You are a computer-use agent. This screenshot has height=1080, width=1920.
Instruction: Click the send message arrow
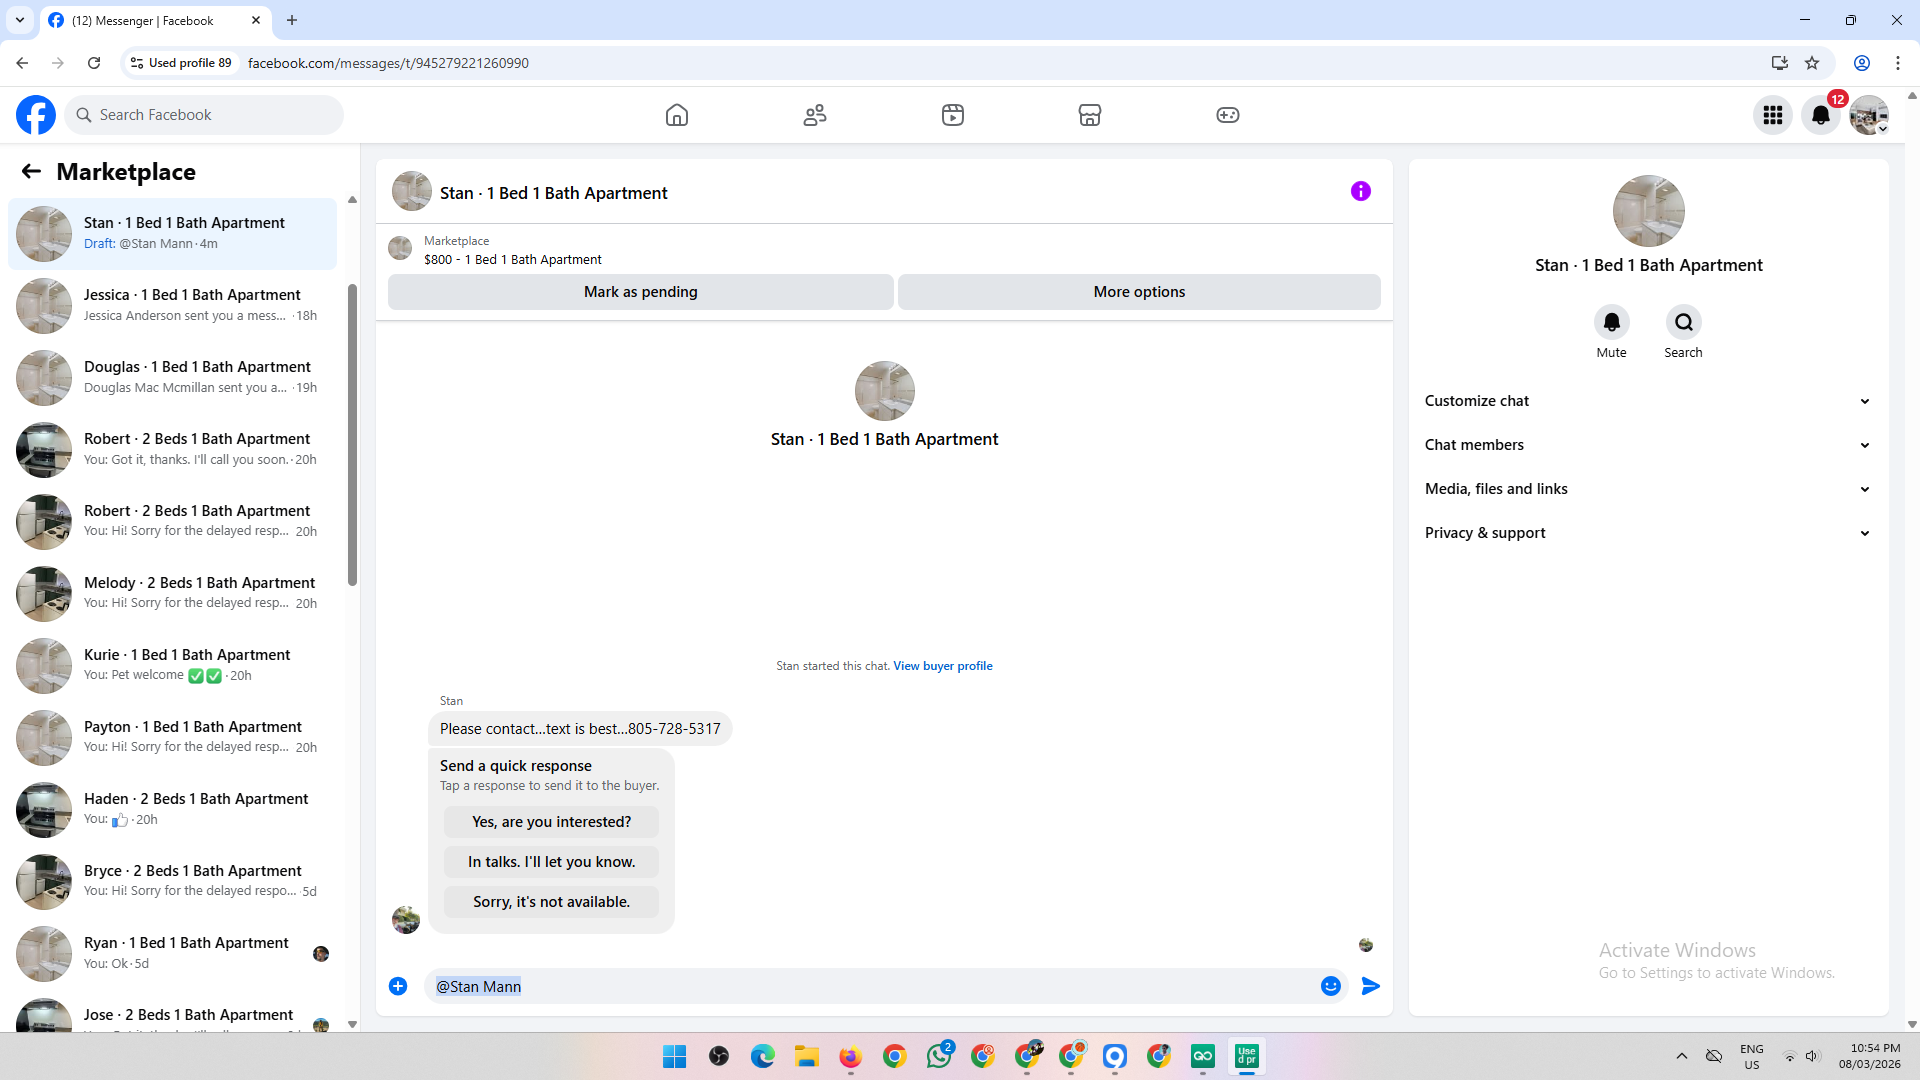(1371, 986)
